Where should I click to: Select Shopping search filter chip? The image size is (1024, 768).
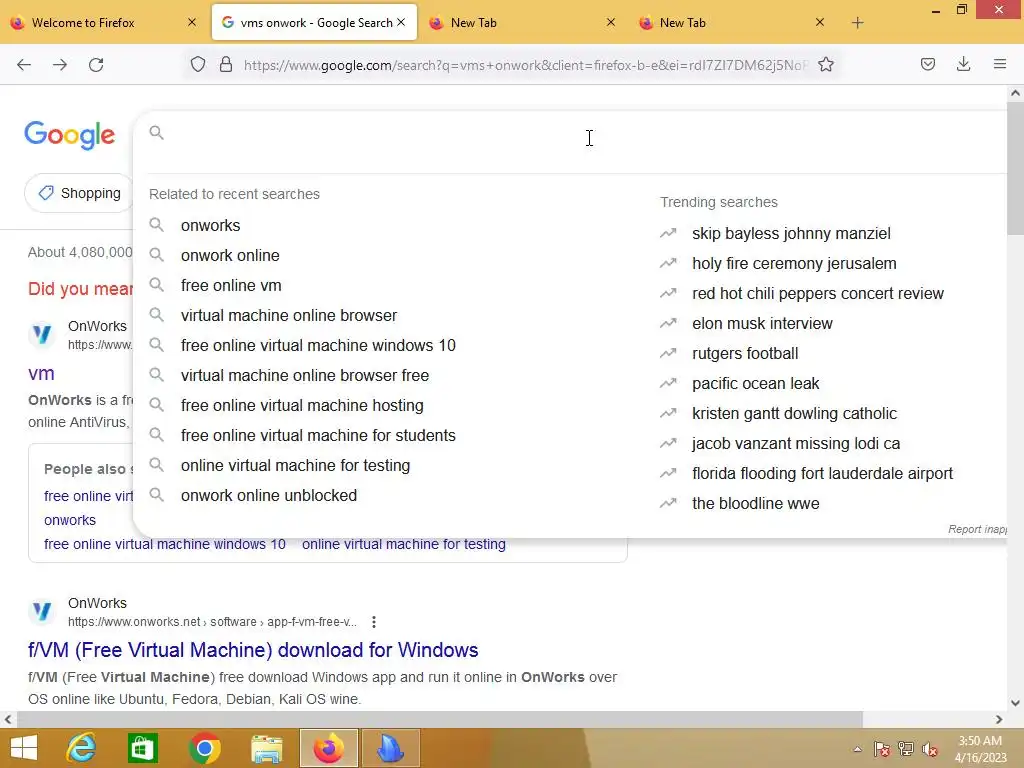pos(79,193)
